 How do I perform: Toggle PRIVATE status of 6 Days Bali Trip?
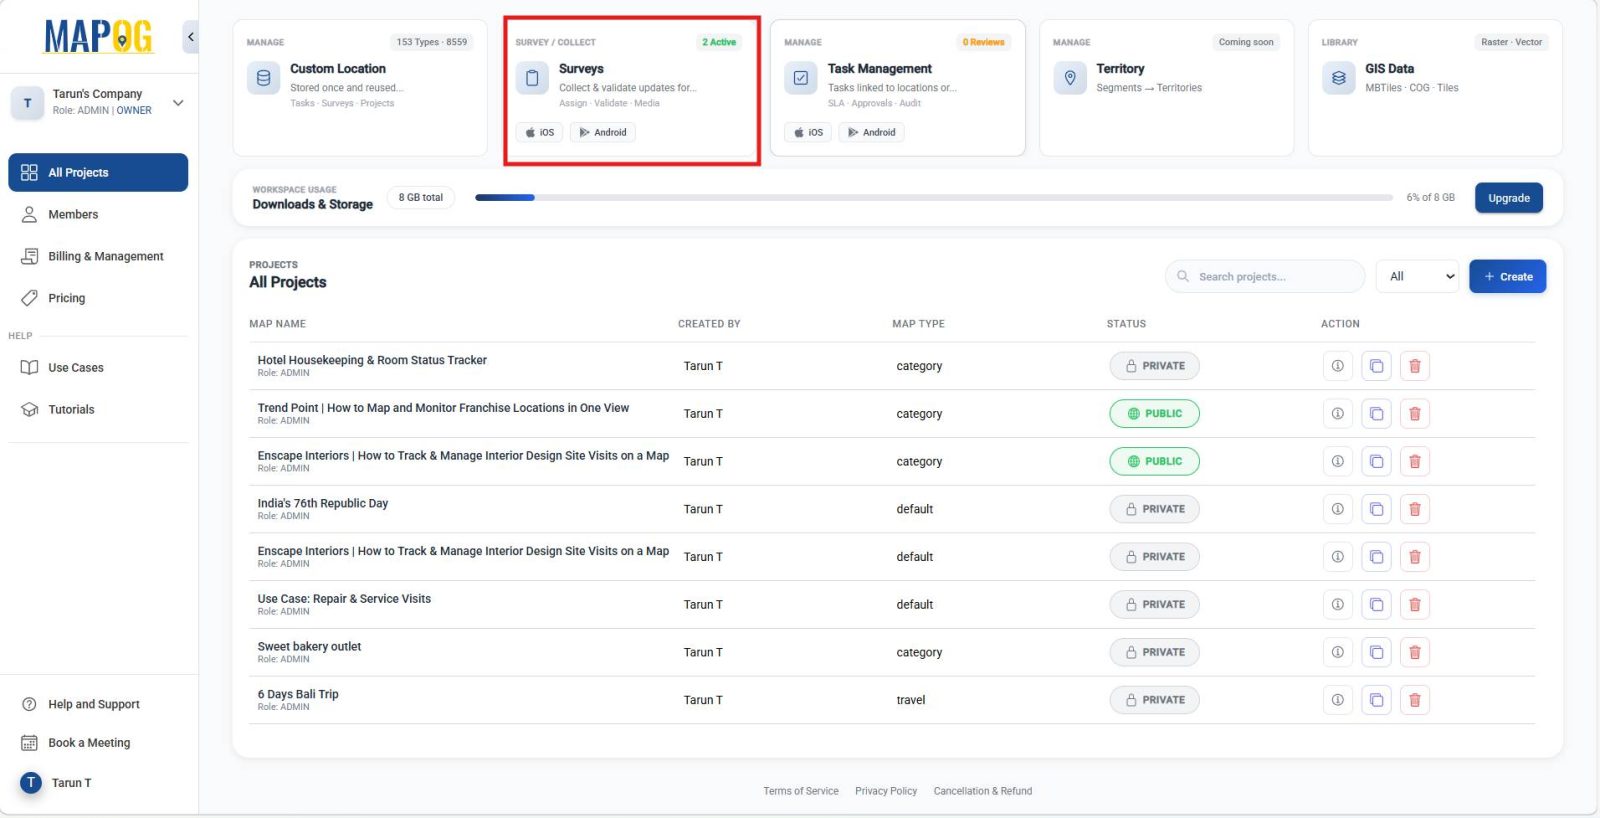(1154, 700)
